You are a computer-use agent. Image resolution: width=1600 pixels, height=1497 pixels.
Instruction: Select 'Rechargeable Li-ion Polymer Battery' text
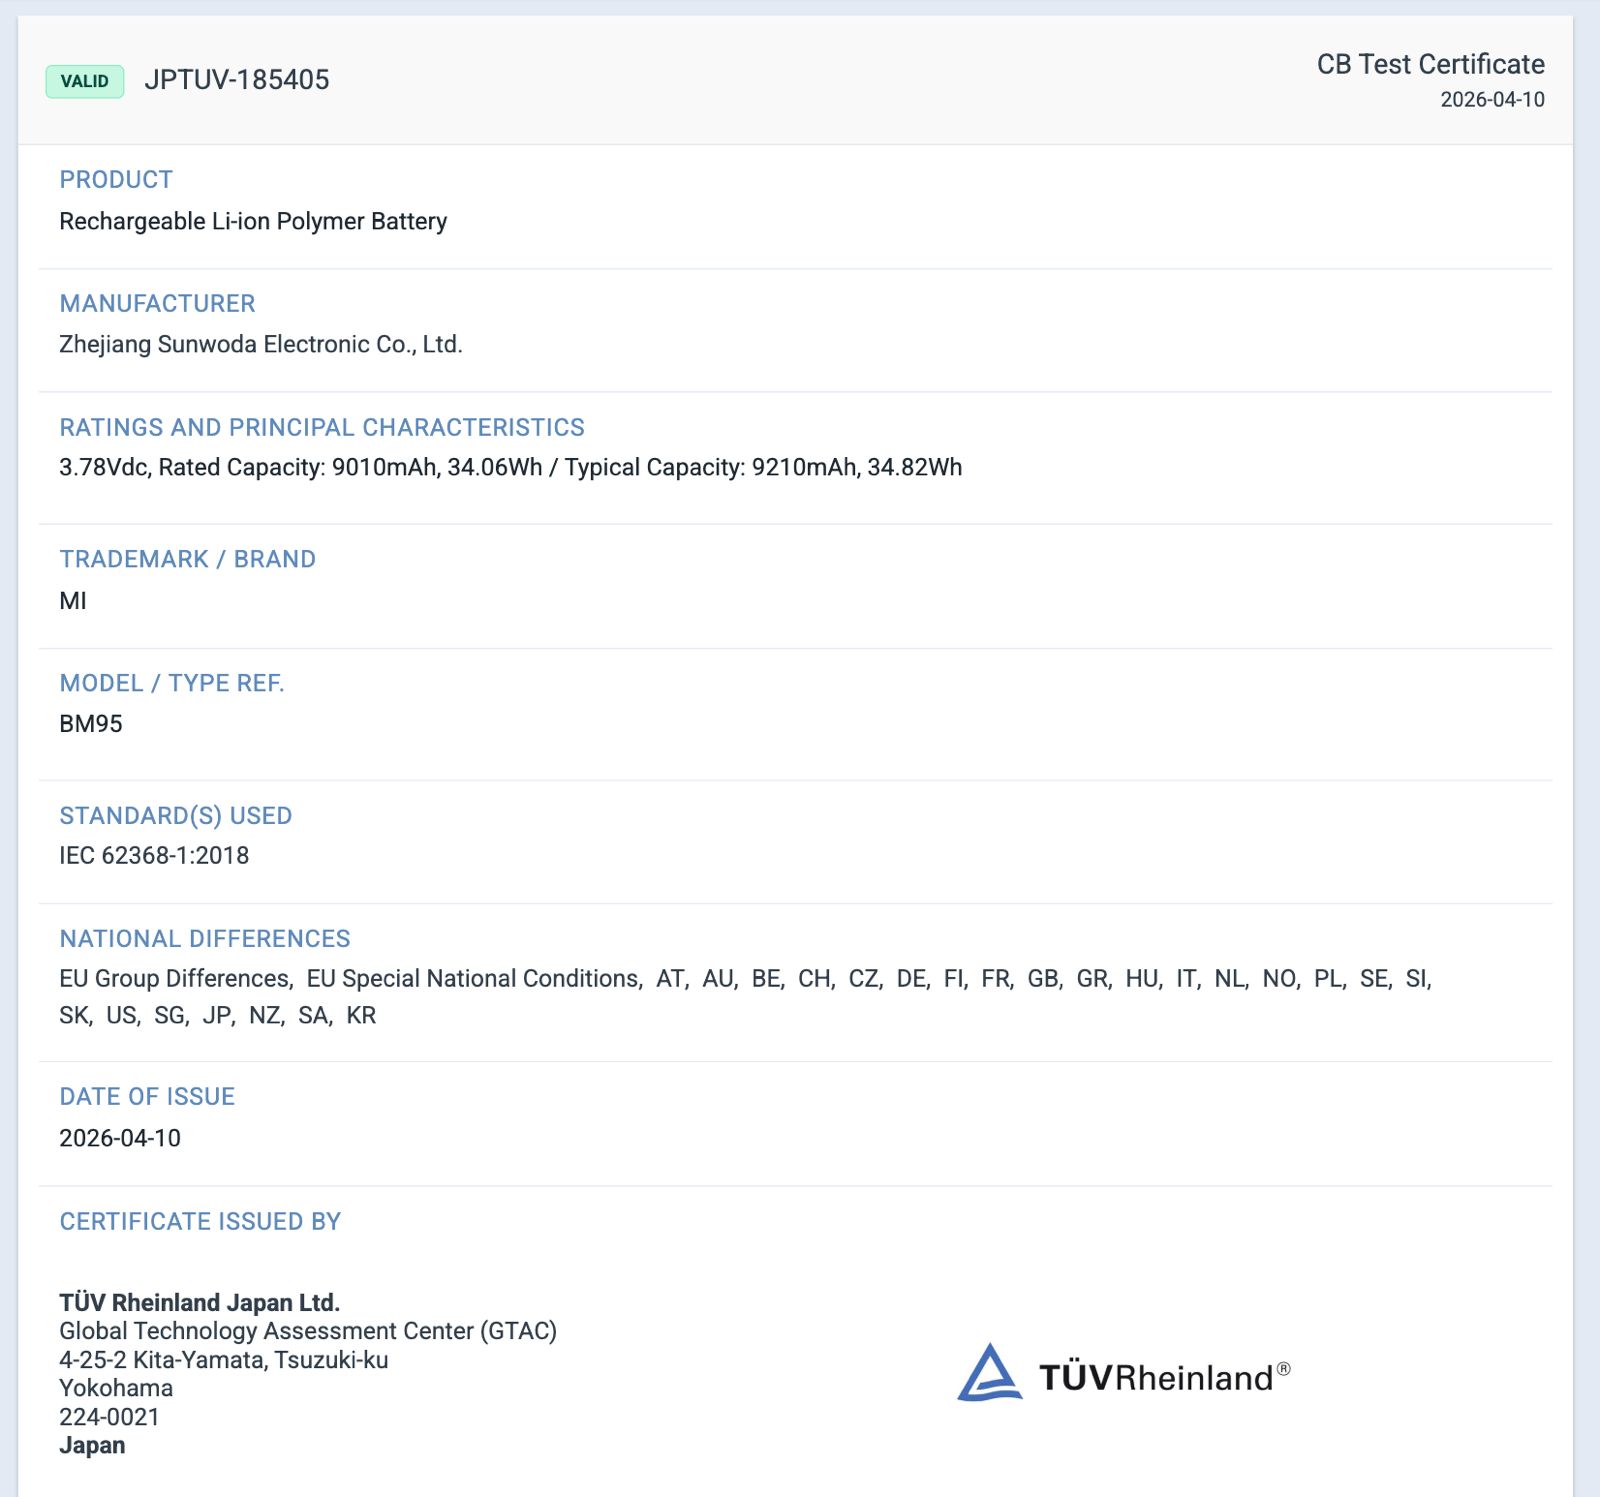pyautogui.click(x=253, y=221)
